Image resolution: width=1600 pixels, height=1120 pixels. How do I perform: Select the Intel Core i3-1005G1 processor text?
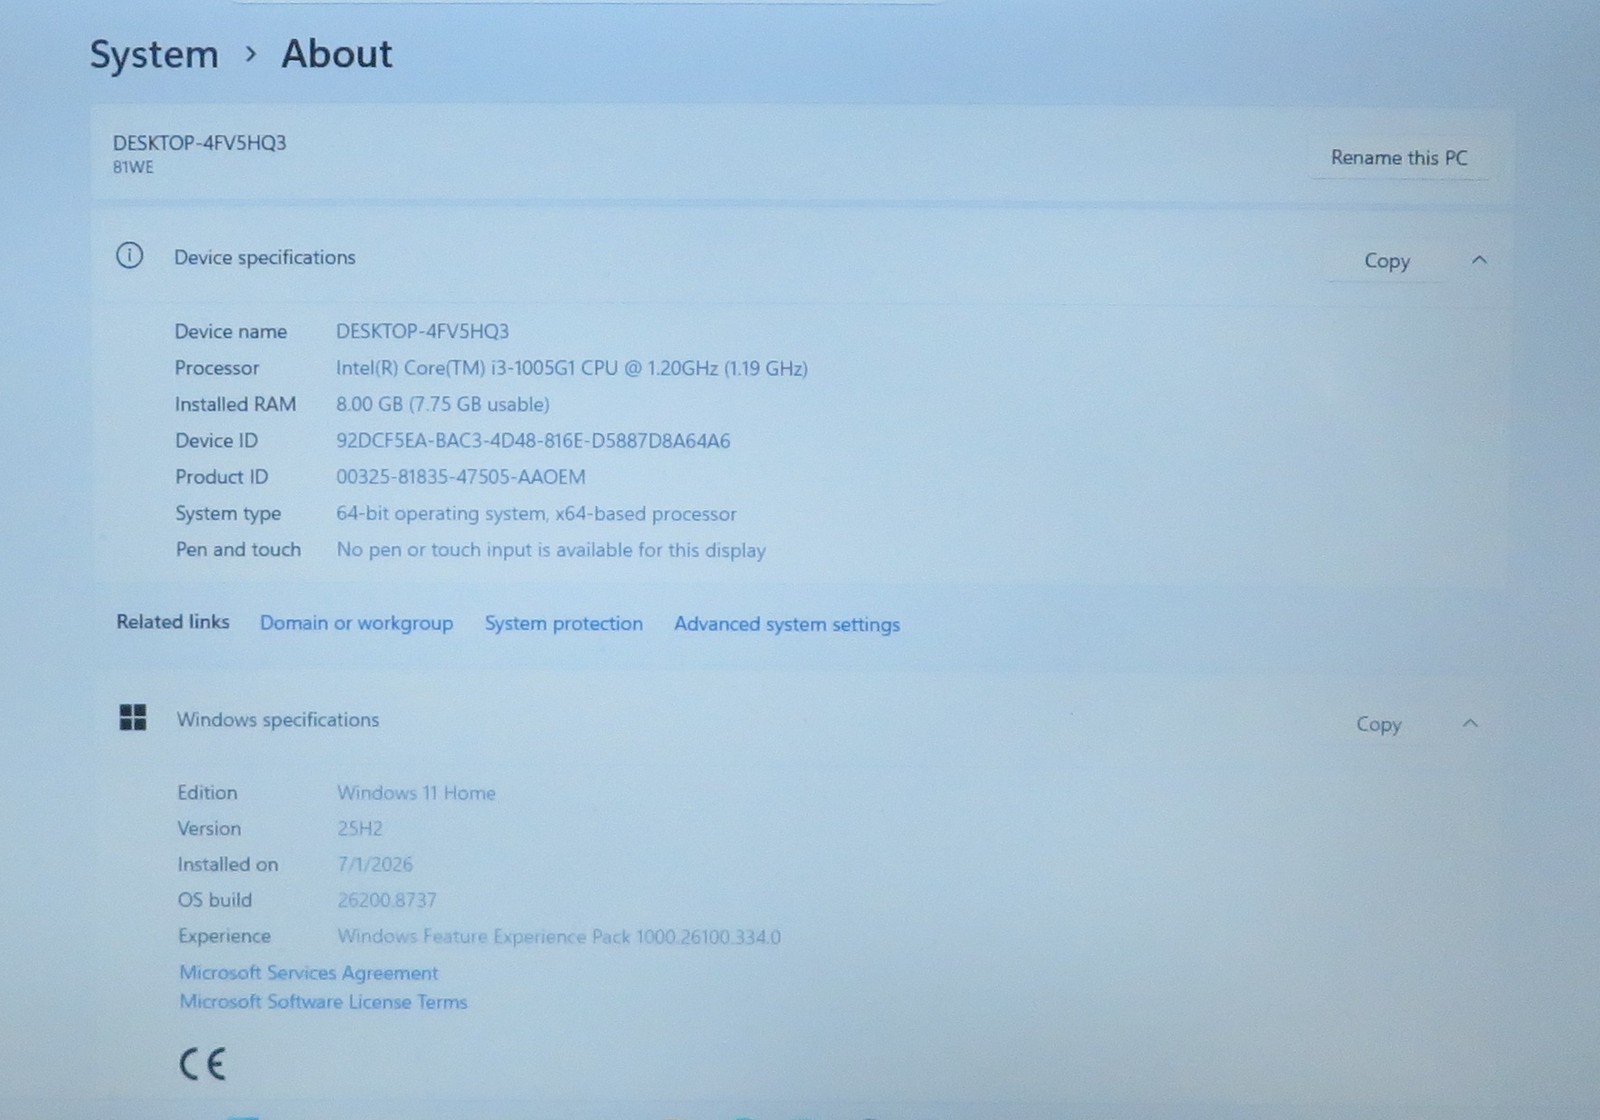[x=572, y=368]
